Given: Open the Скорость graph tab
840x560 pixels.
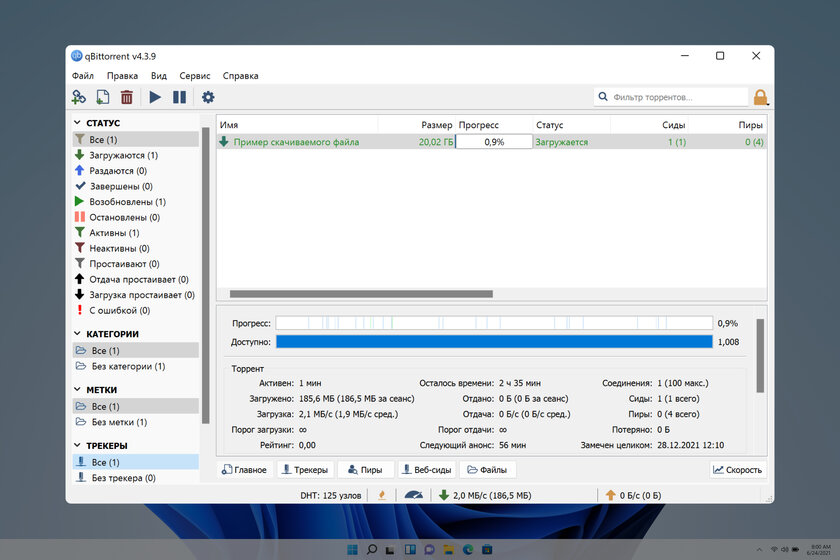Looking at the screenshot, I should point(738,469).
